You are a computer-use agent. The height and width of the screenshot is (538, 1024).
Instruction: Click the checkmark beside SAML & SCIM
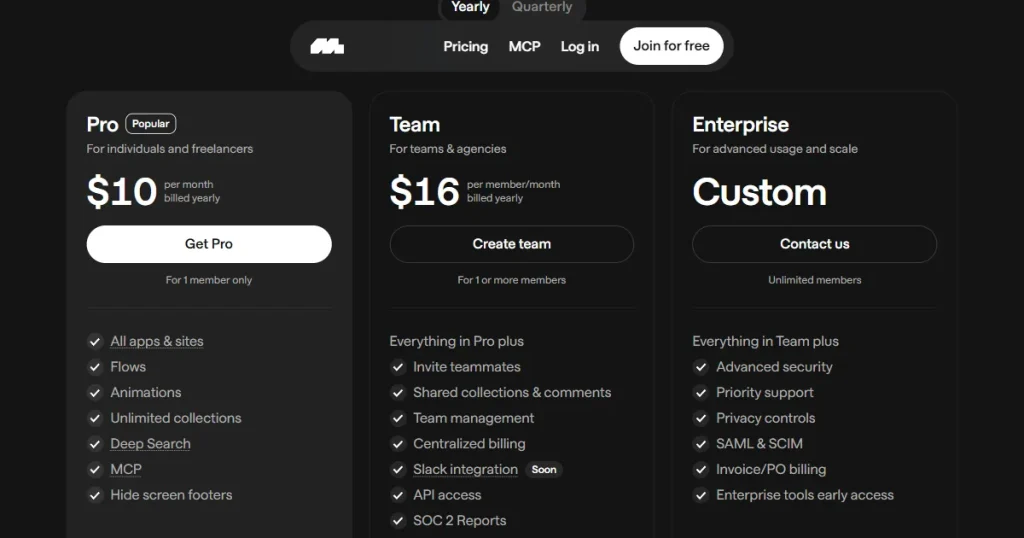[701, 444]
